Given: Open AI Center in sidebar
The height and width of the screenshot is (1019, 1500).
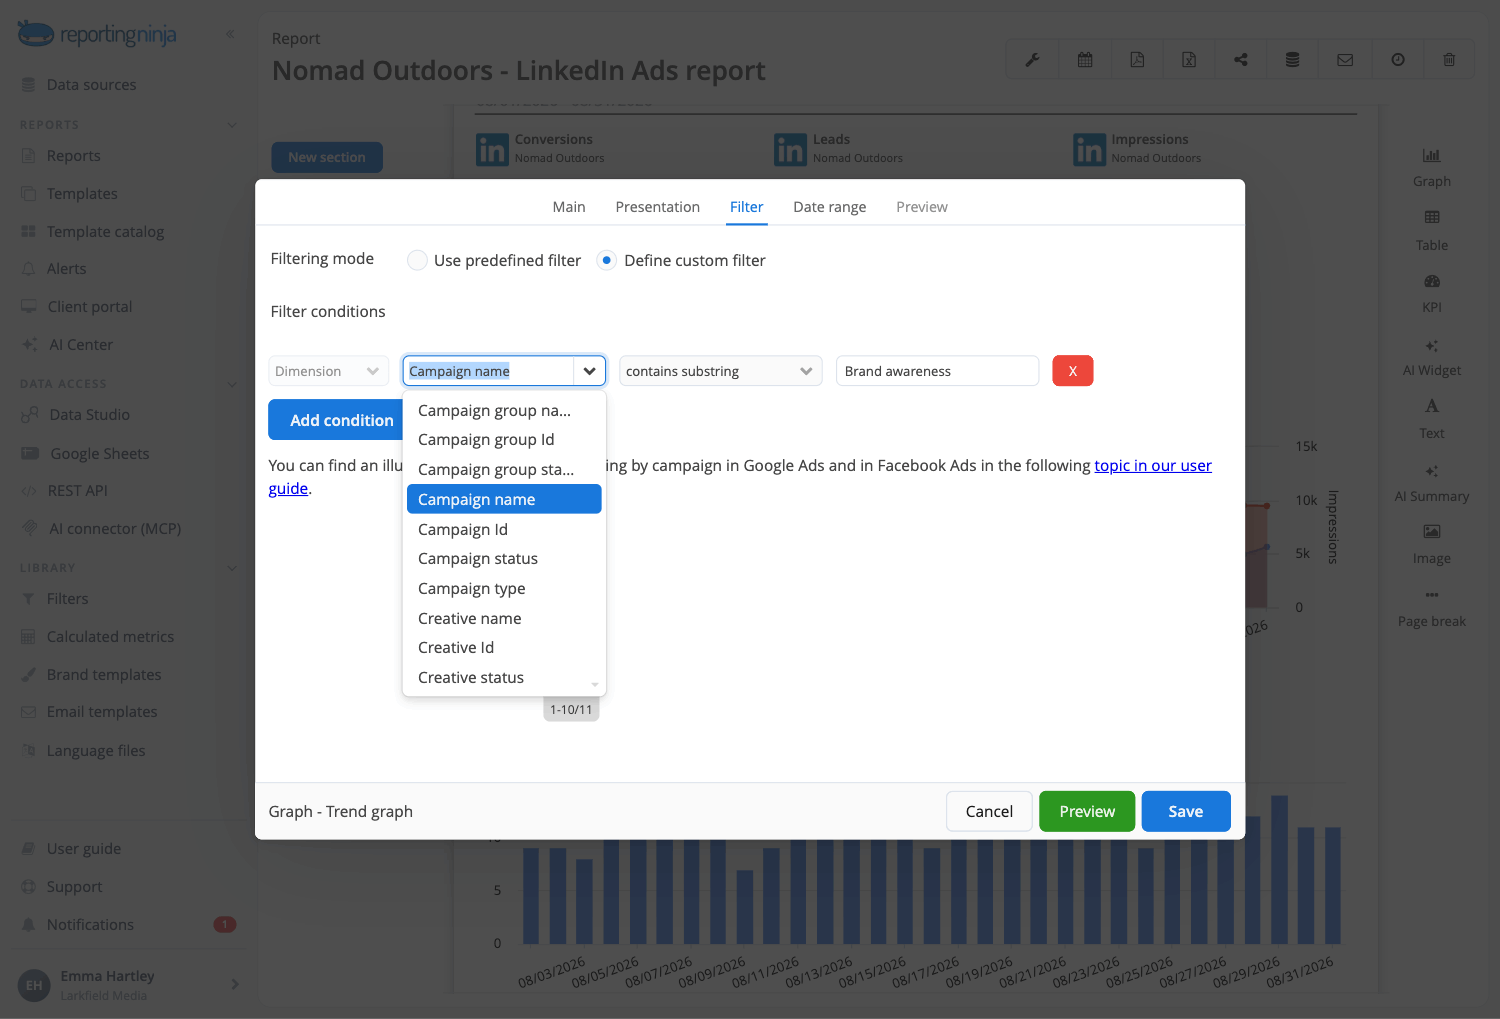Looking at the screenshot, I should [81, 345].
